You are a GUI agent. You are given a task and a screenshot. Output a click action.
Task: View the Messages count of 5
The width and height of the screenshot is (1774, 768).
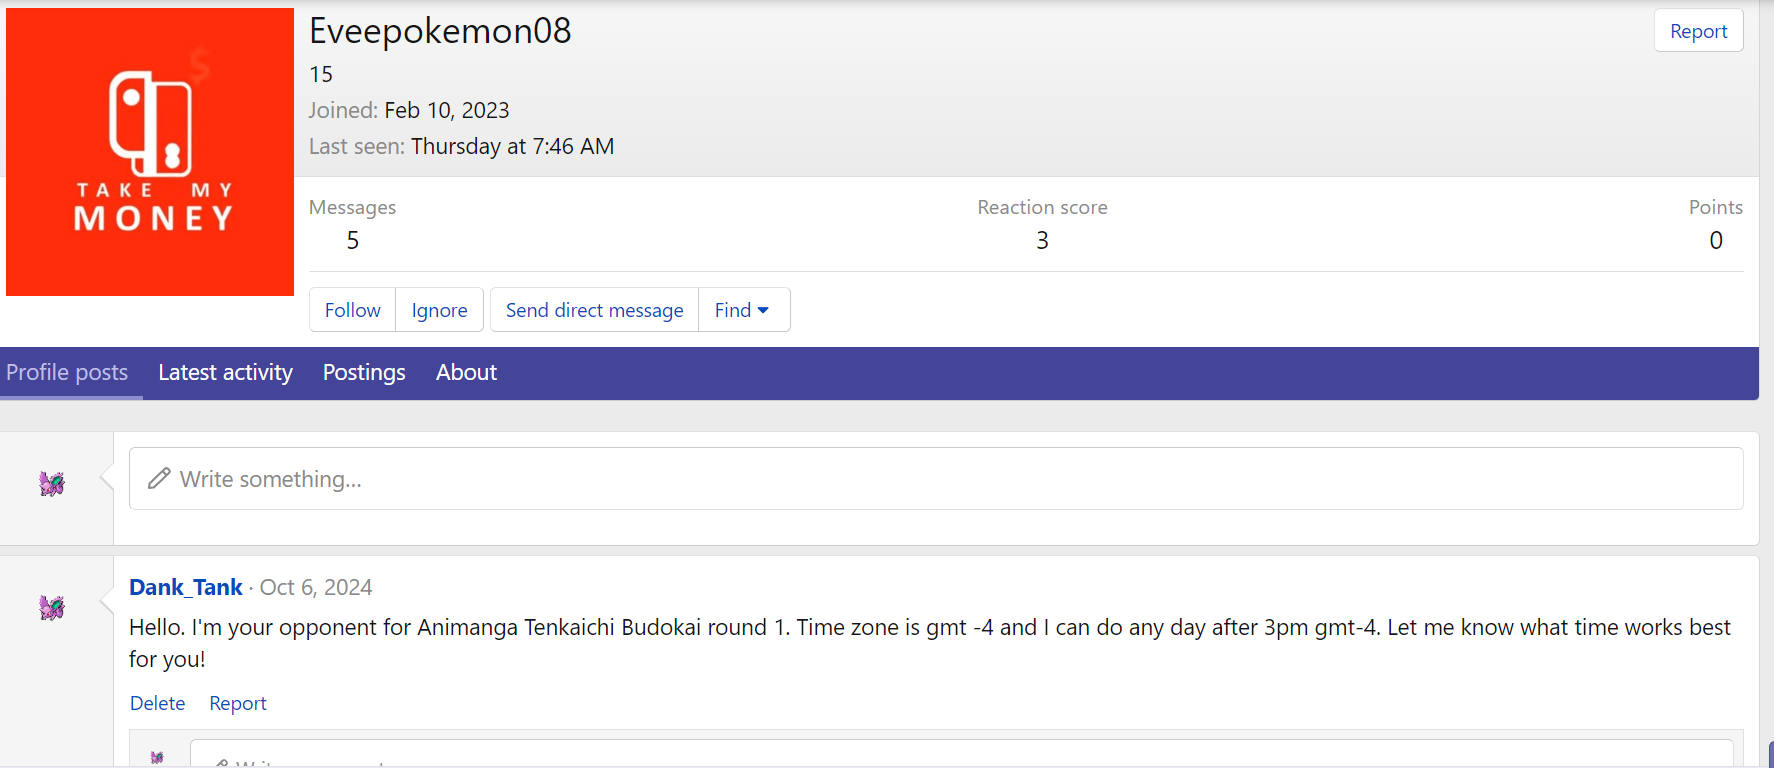point(352,240)
